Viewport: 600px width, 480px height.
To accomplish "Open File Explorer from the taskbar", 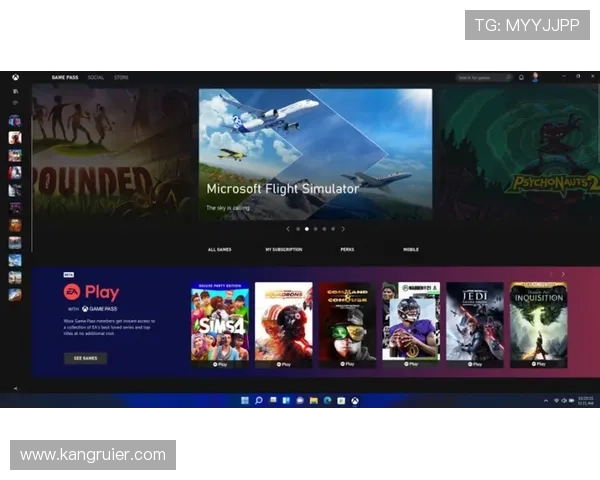I will point(313,400).
